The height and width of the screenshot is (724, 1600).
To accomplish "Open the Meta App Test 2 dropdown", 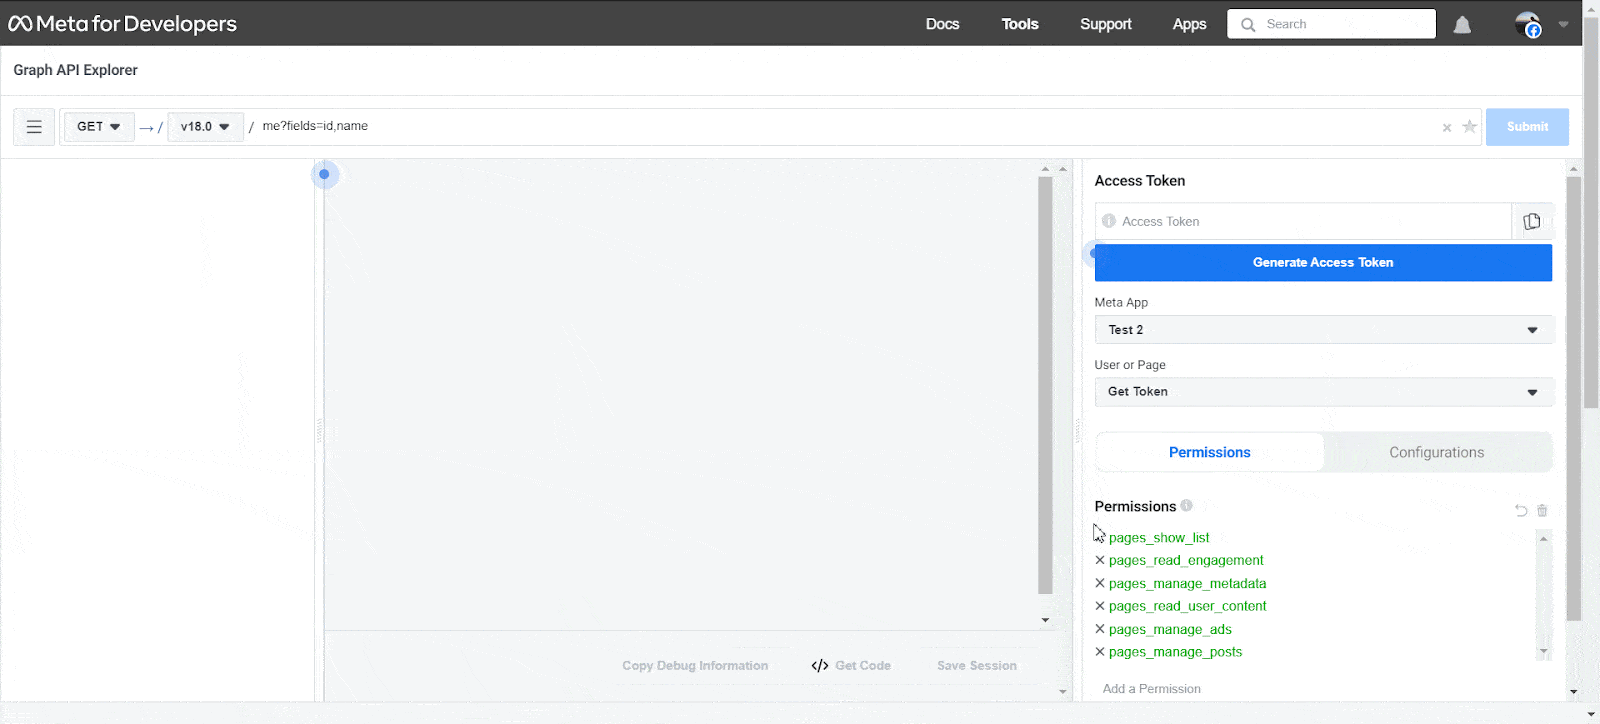I will click(1324, 330).
